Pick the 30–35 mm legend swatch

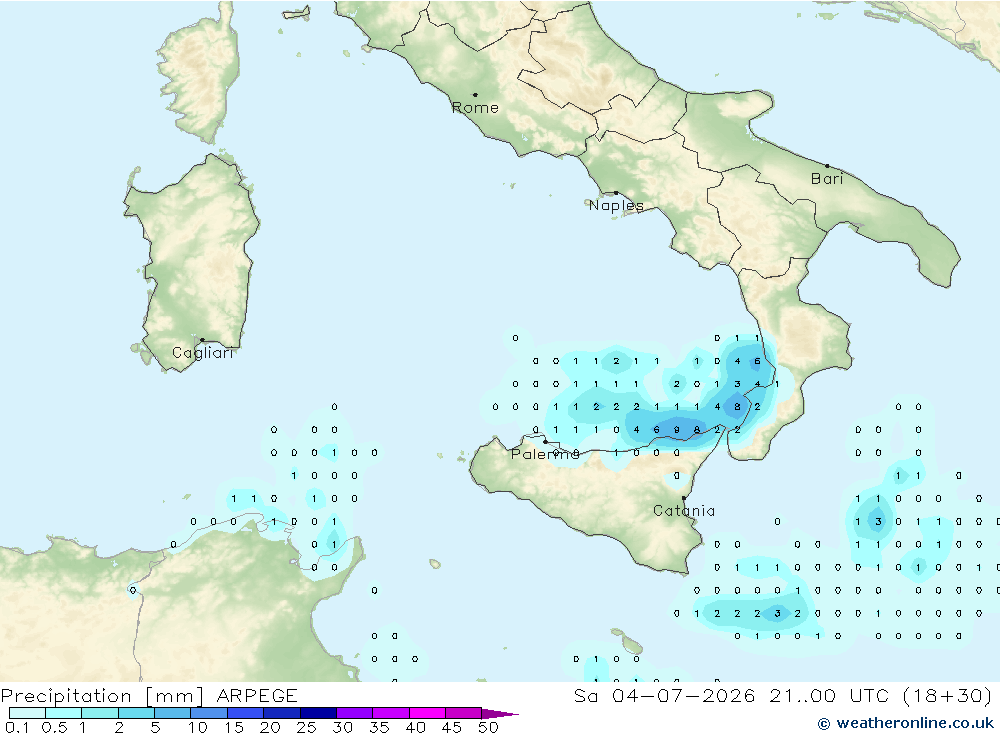tap(355, 713)
